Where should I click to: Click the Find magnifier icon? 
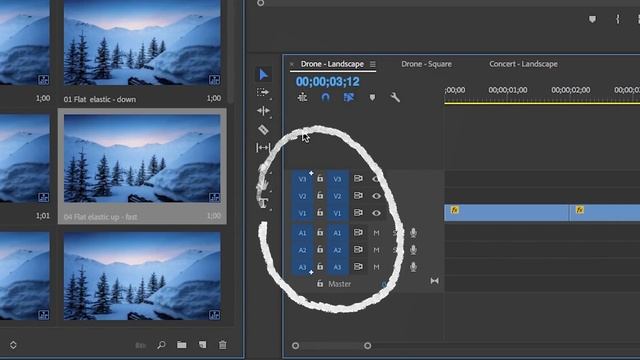[x=162, y=345]
